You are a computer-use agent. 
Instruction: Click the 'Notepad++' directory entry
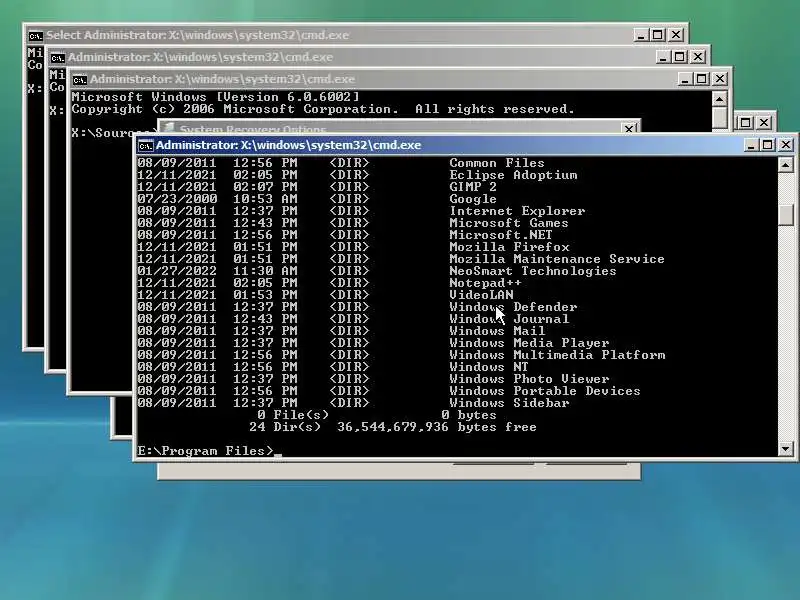[x=485, y=283]
